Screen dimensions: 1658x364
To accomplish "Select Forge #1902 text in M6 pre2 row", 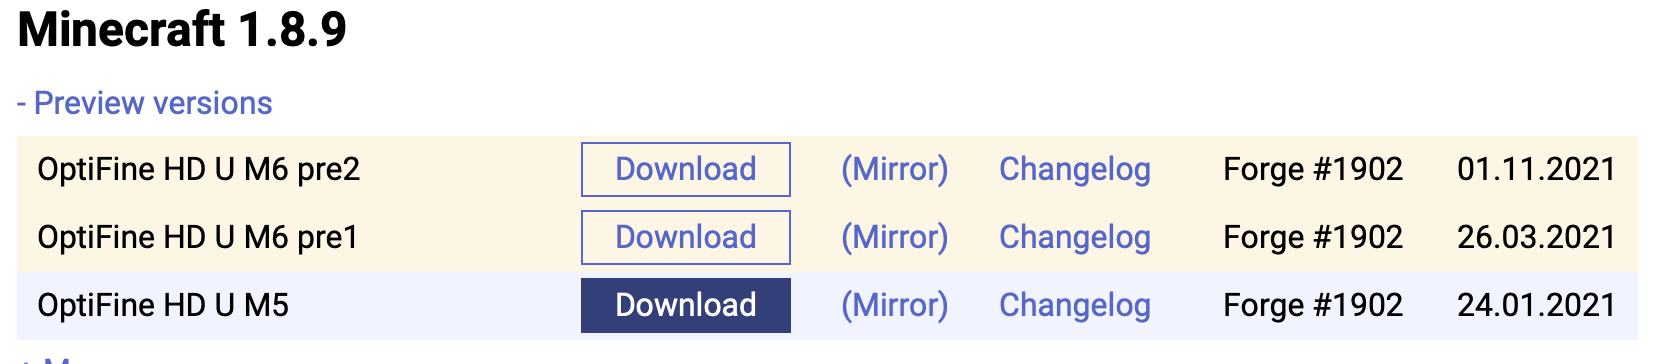I will click(1313, 169).
